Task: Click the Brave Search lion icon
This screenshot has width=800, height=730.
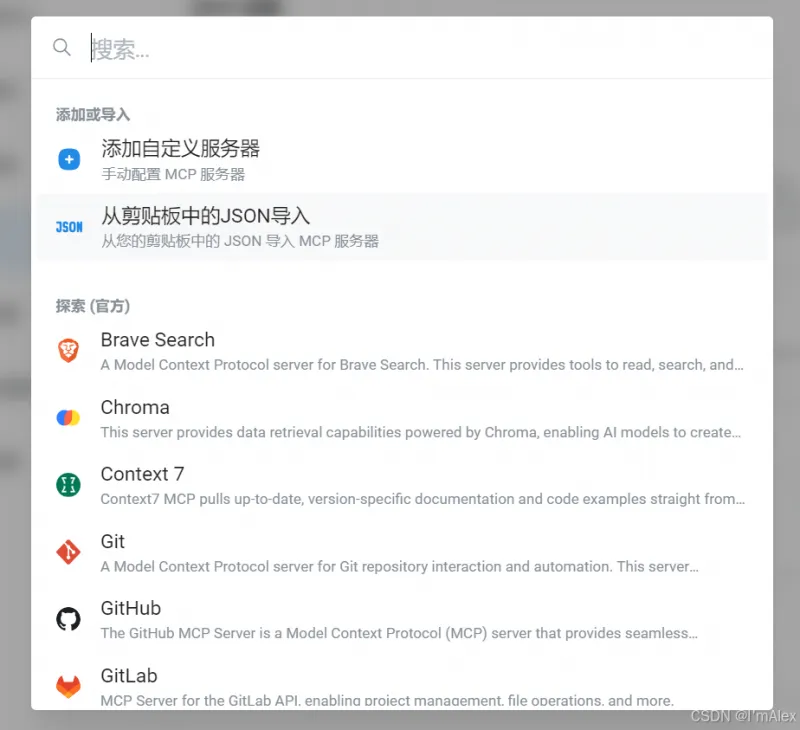Action: (x=68, y=351)
